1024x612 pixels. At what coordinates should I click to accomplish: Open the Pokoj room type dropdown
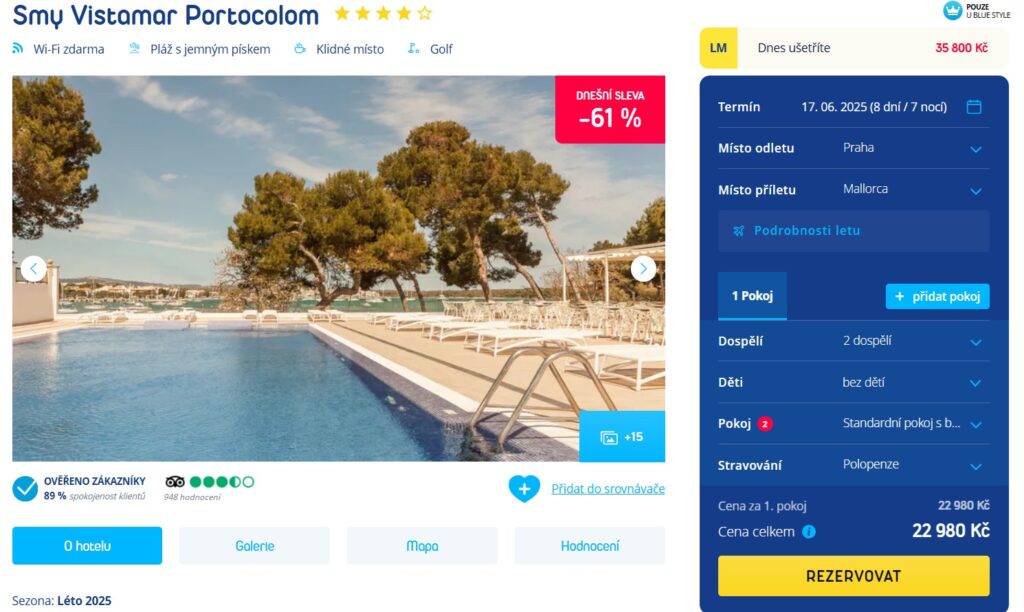[x=853, y=423]
